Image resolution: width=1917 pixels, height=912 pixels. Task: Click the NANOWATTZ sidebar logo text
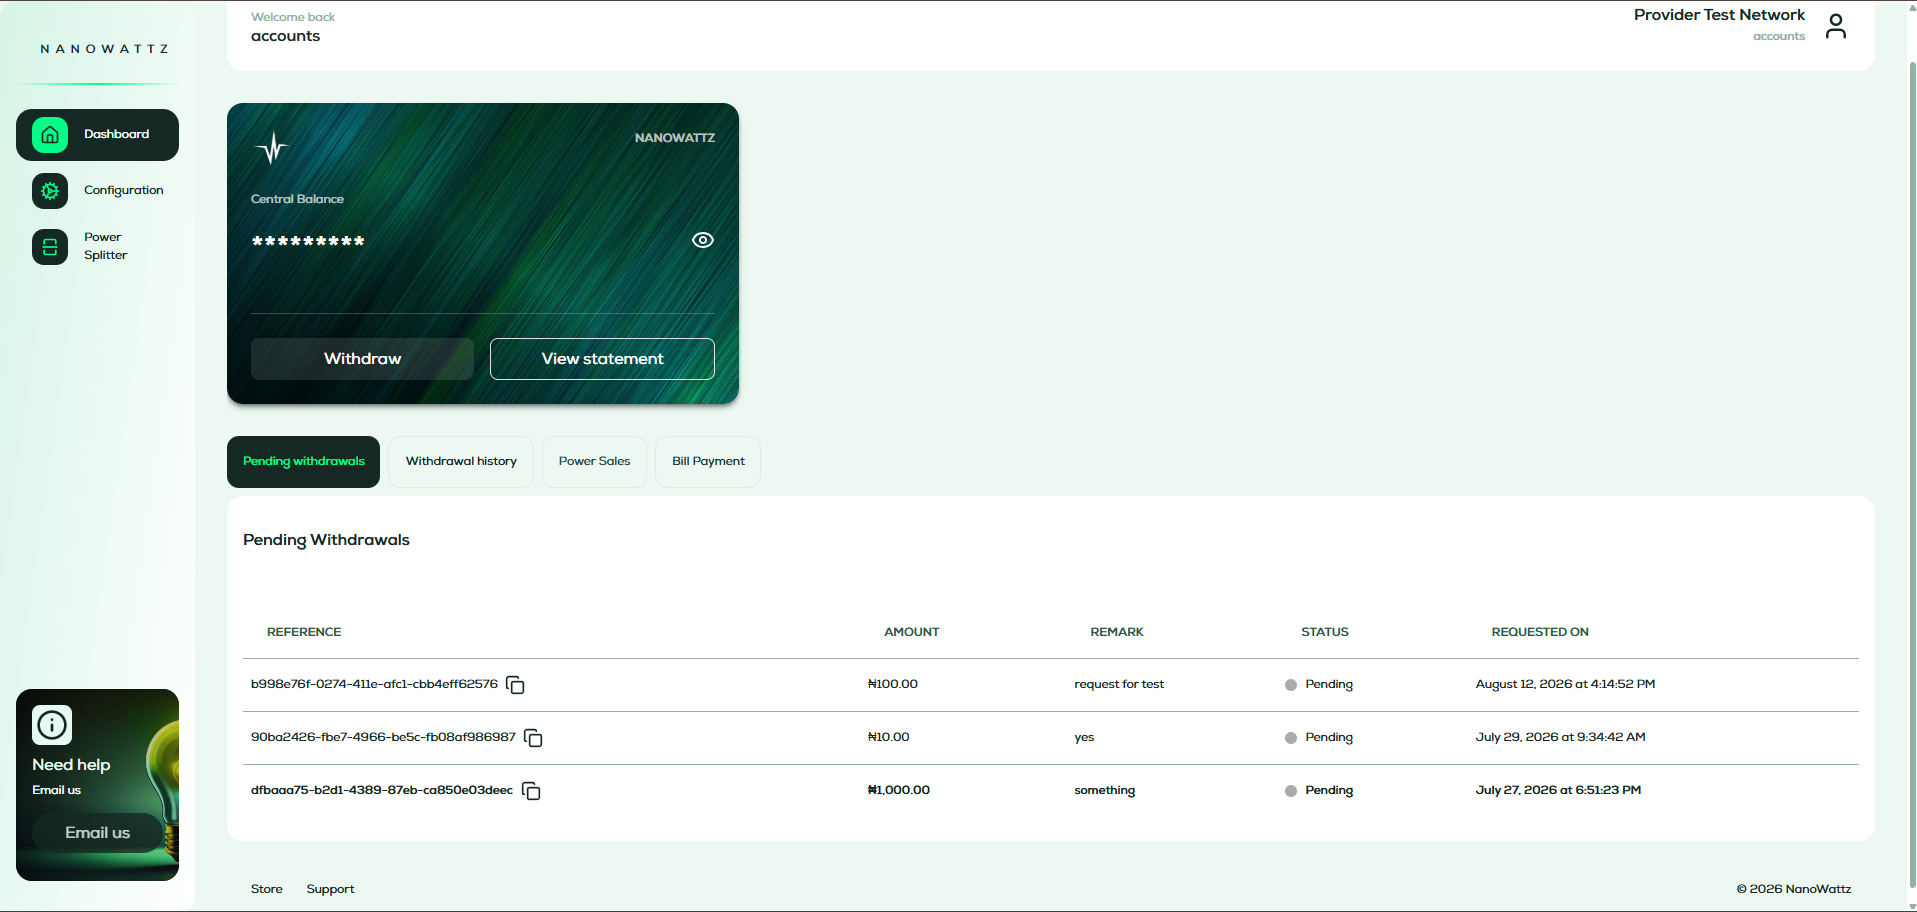(x=104, y=49)
